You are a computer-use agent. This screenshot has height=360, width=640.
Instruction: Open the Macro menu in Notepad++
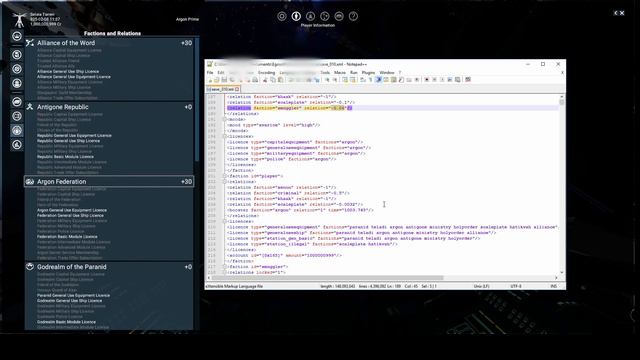[340, 73]
